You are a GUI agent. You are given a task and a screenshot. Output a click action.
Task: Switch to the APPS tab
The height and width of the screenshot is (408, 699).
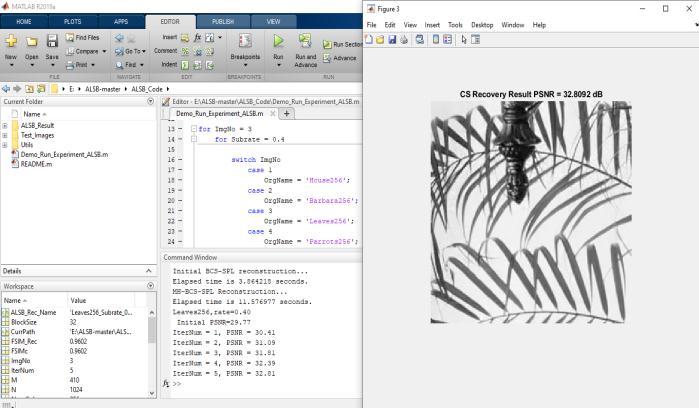point(121,21)
